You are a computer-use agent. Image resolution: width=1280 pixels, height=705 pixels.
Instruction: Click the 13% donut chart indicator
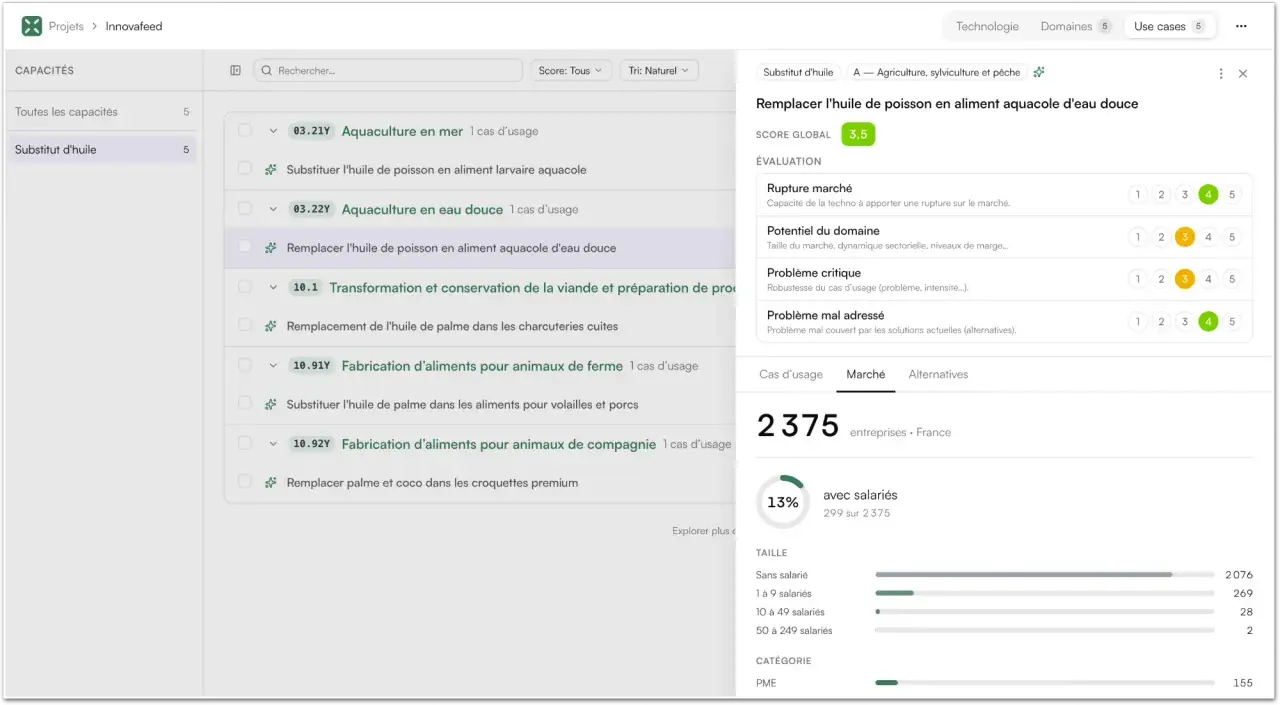(783, 503)
